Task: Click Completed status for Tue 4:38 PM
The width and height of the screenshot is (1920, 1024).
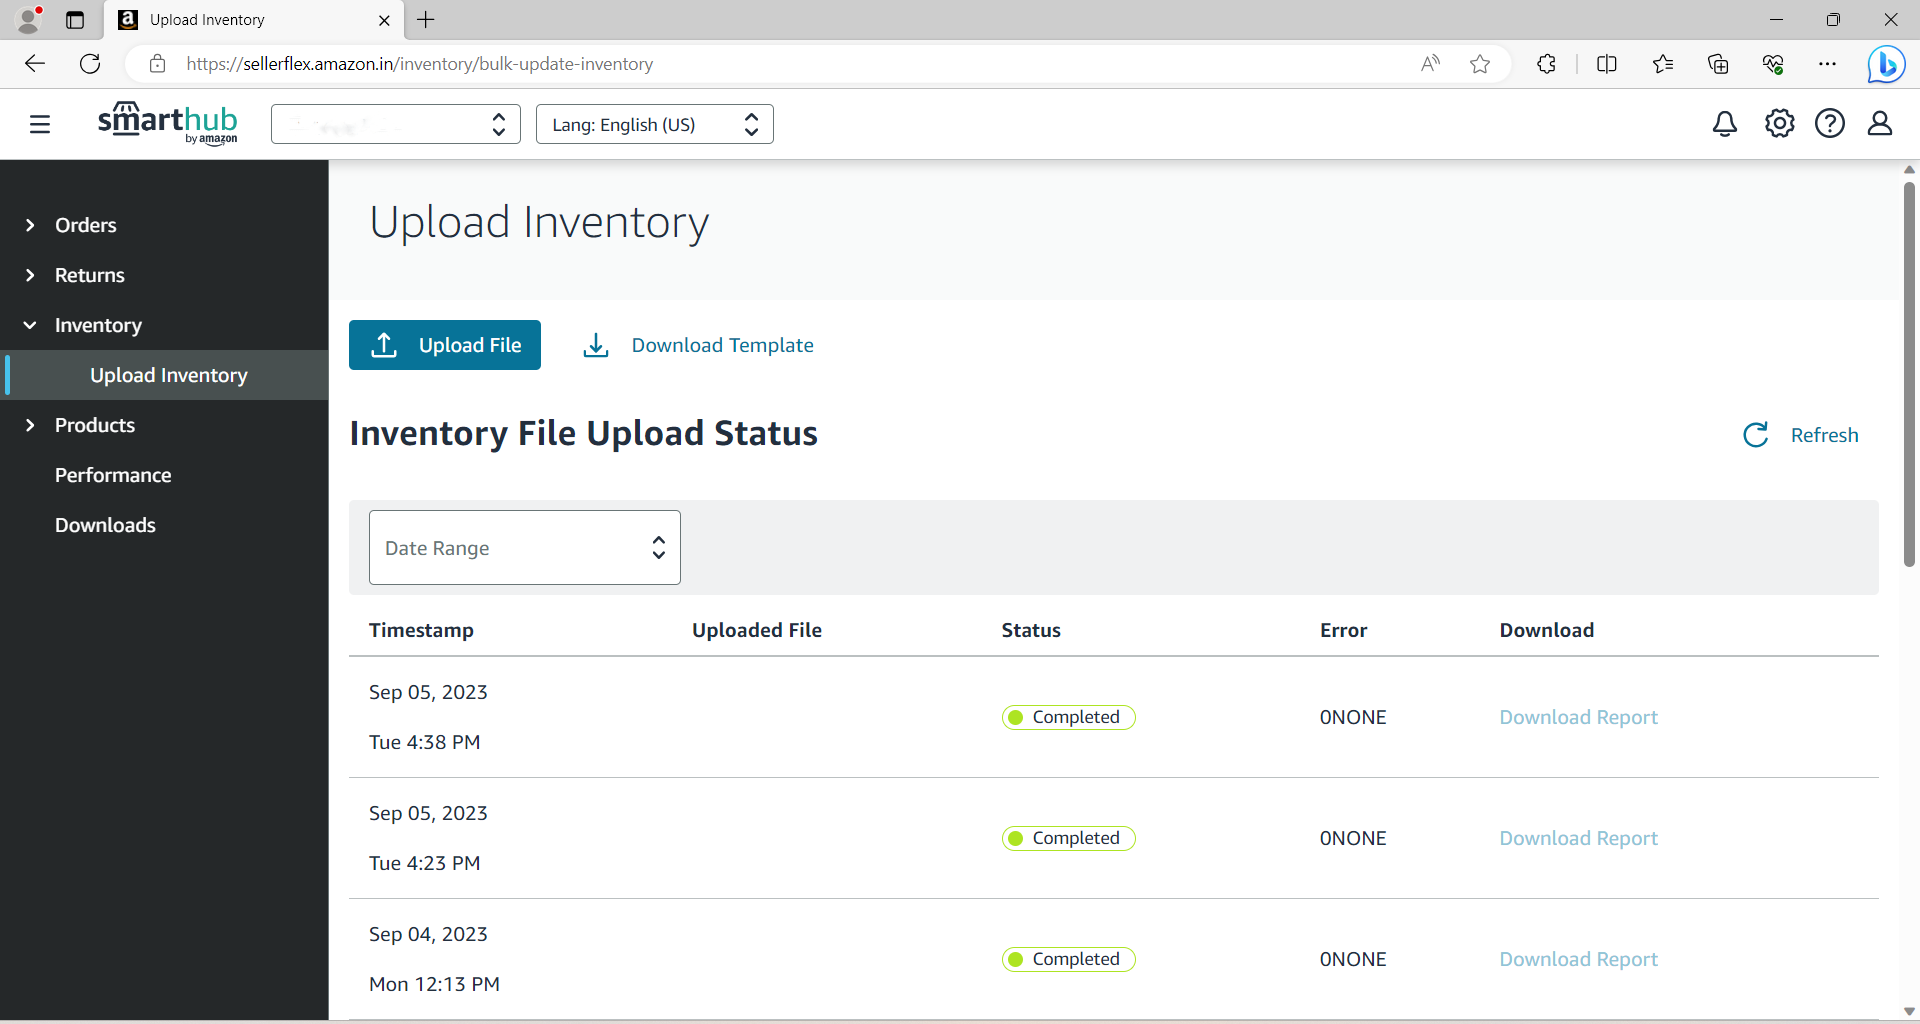Action: click(x=1068, y=717)
